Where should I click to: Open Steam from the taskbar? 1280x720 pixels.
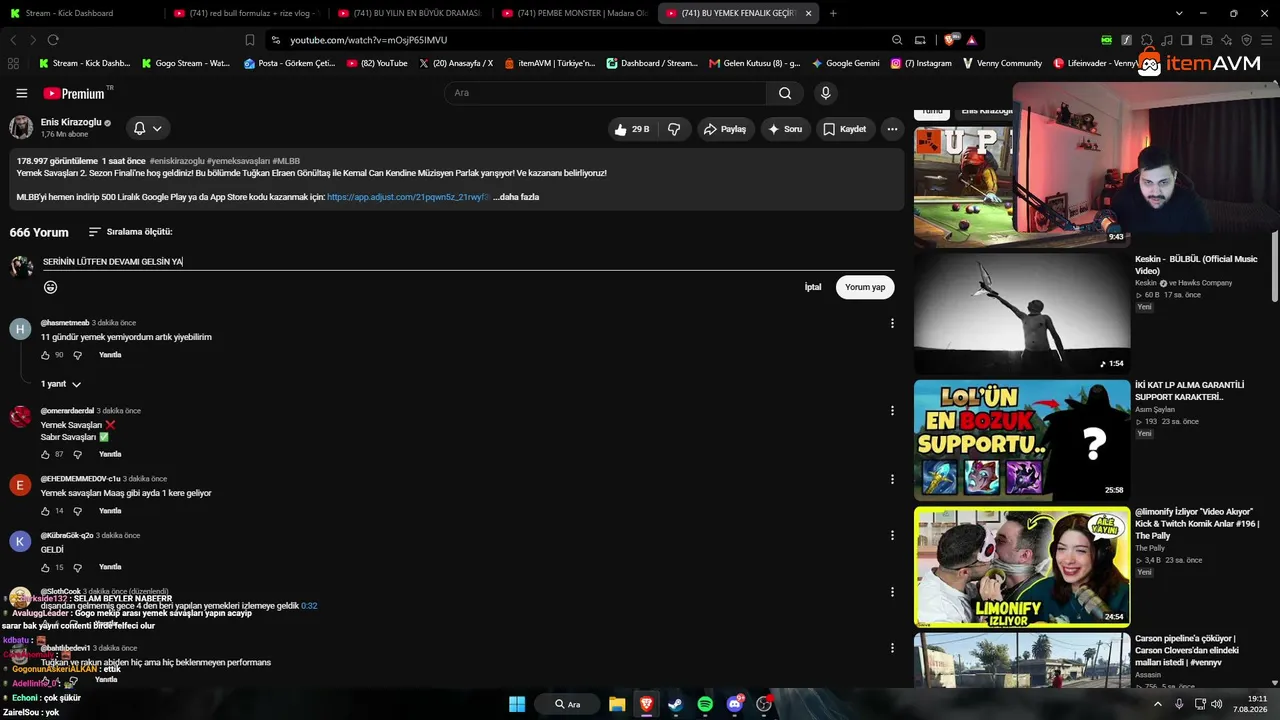675,704
